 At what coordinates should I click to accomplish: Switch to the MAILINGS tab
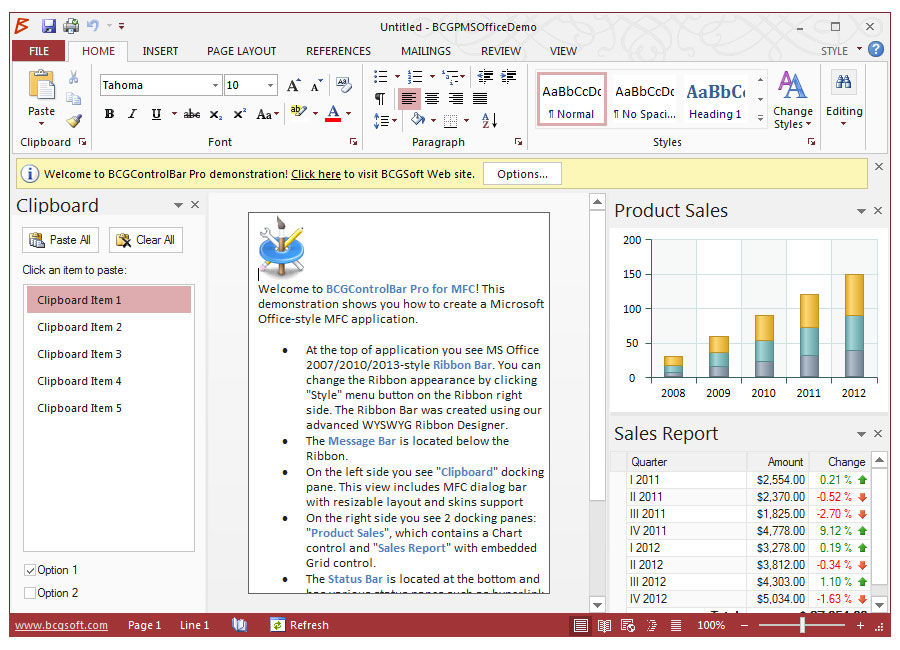click(426, 51)
